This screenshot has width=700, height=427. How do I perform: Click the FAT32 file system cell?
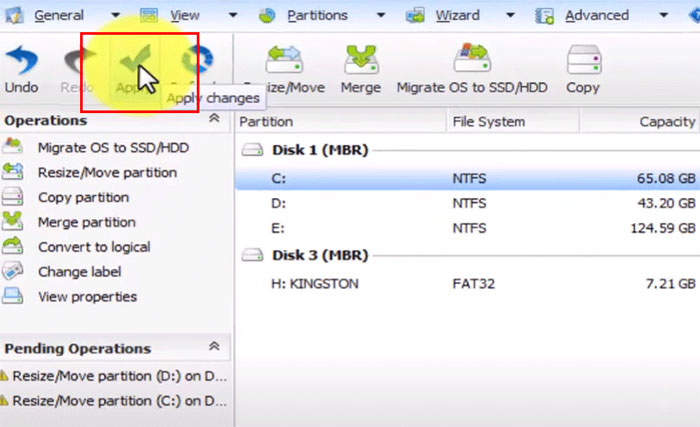(474, 284)
